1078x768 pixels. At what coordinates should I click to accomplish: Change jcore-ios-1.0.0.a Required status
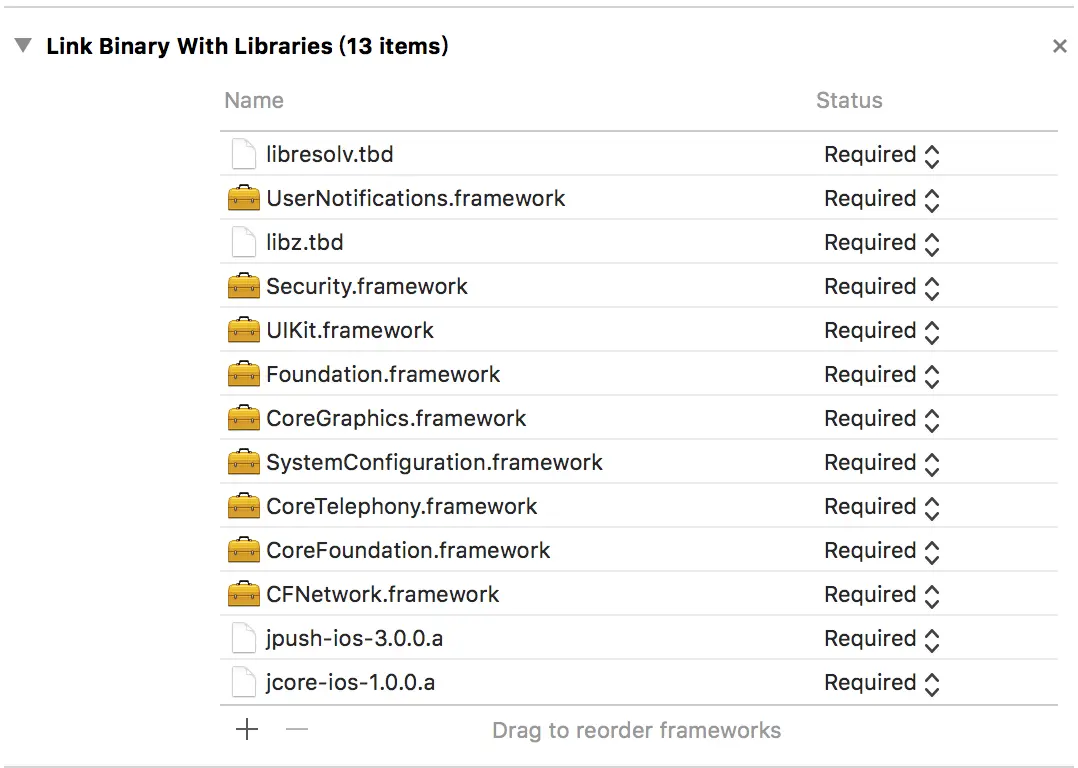pyautogui.click(x=882, y=683)
